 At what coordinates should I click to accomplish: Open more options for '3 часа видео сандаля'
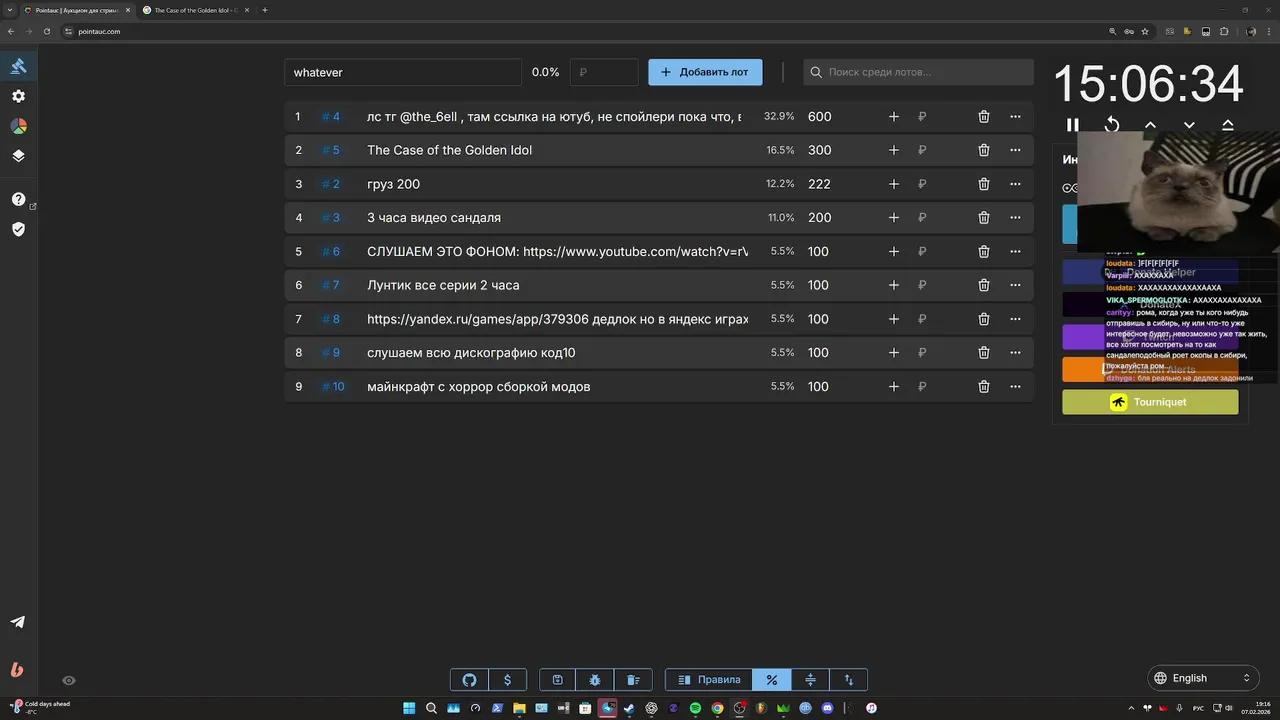[x=1015, y=218]
